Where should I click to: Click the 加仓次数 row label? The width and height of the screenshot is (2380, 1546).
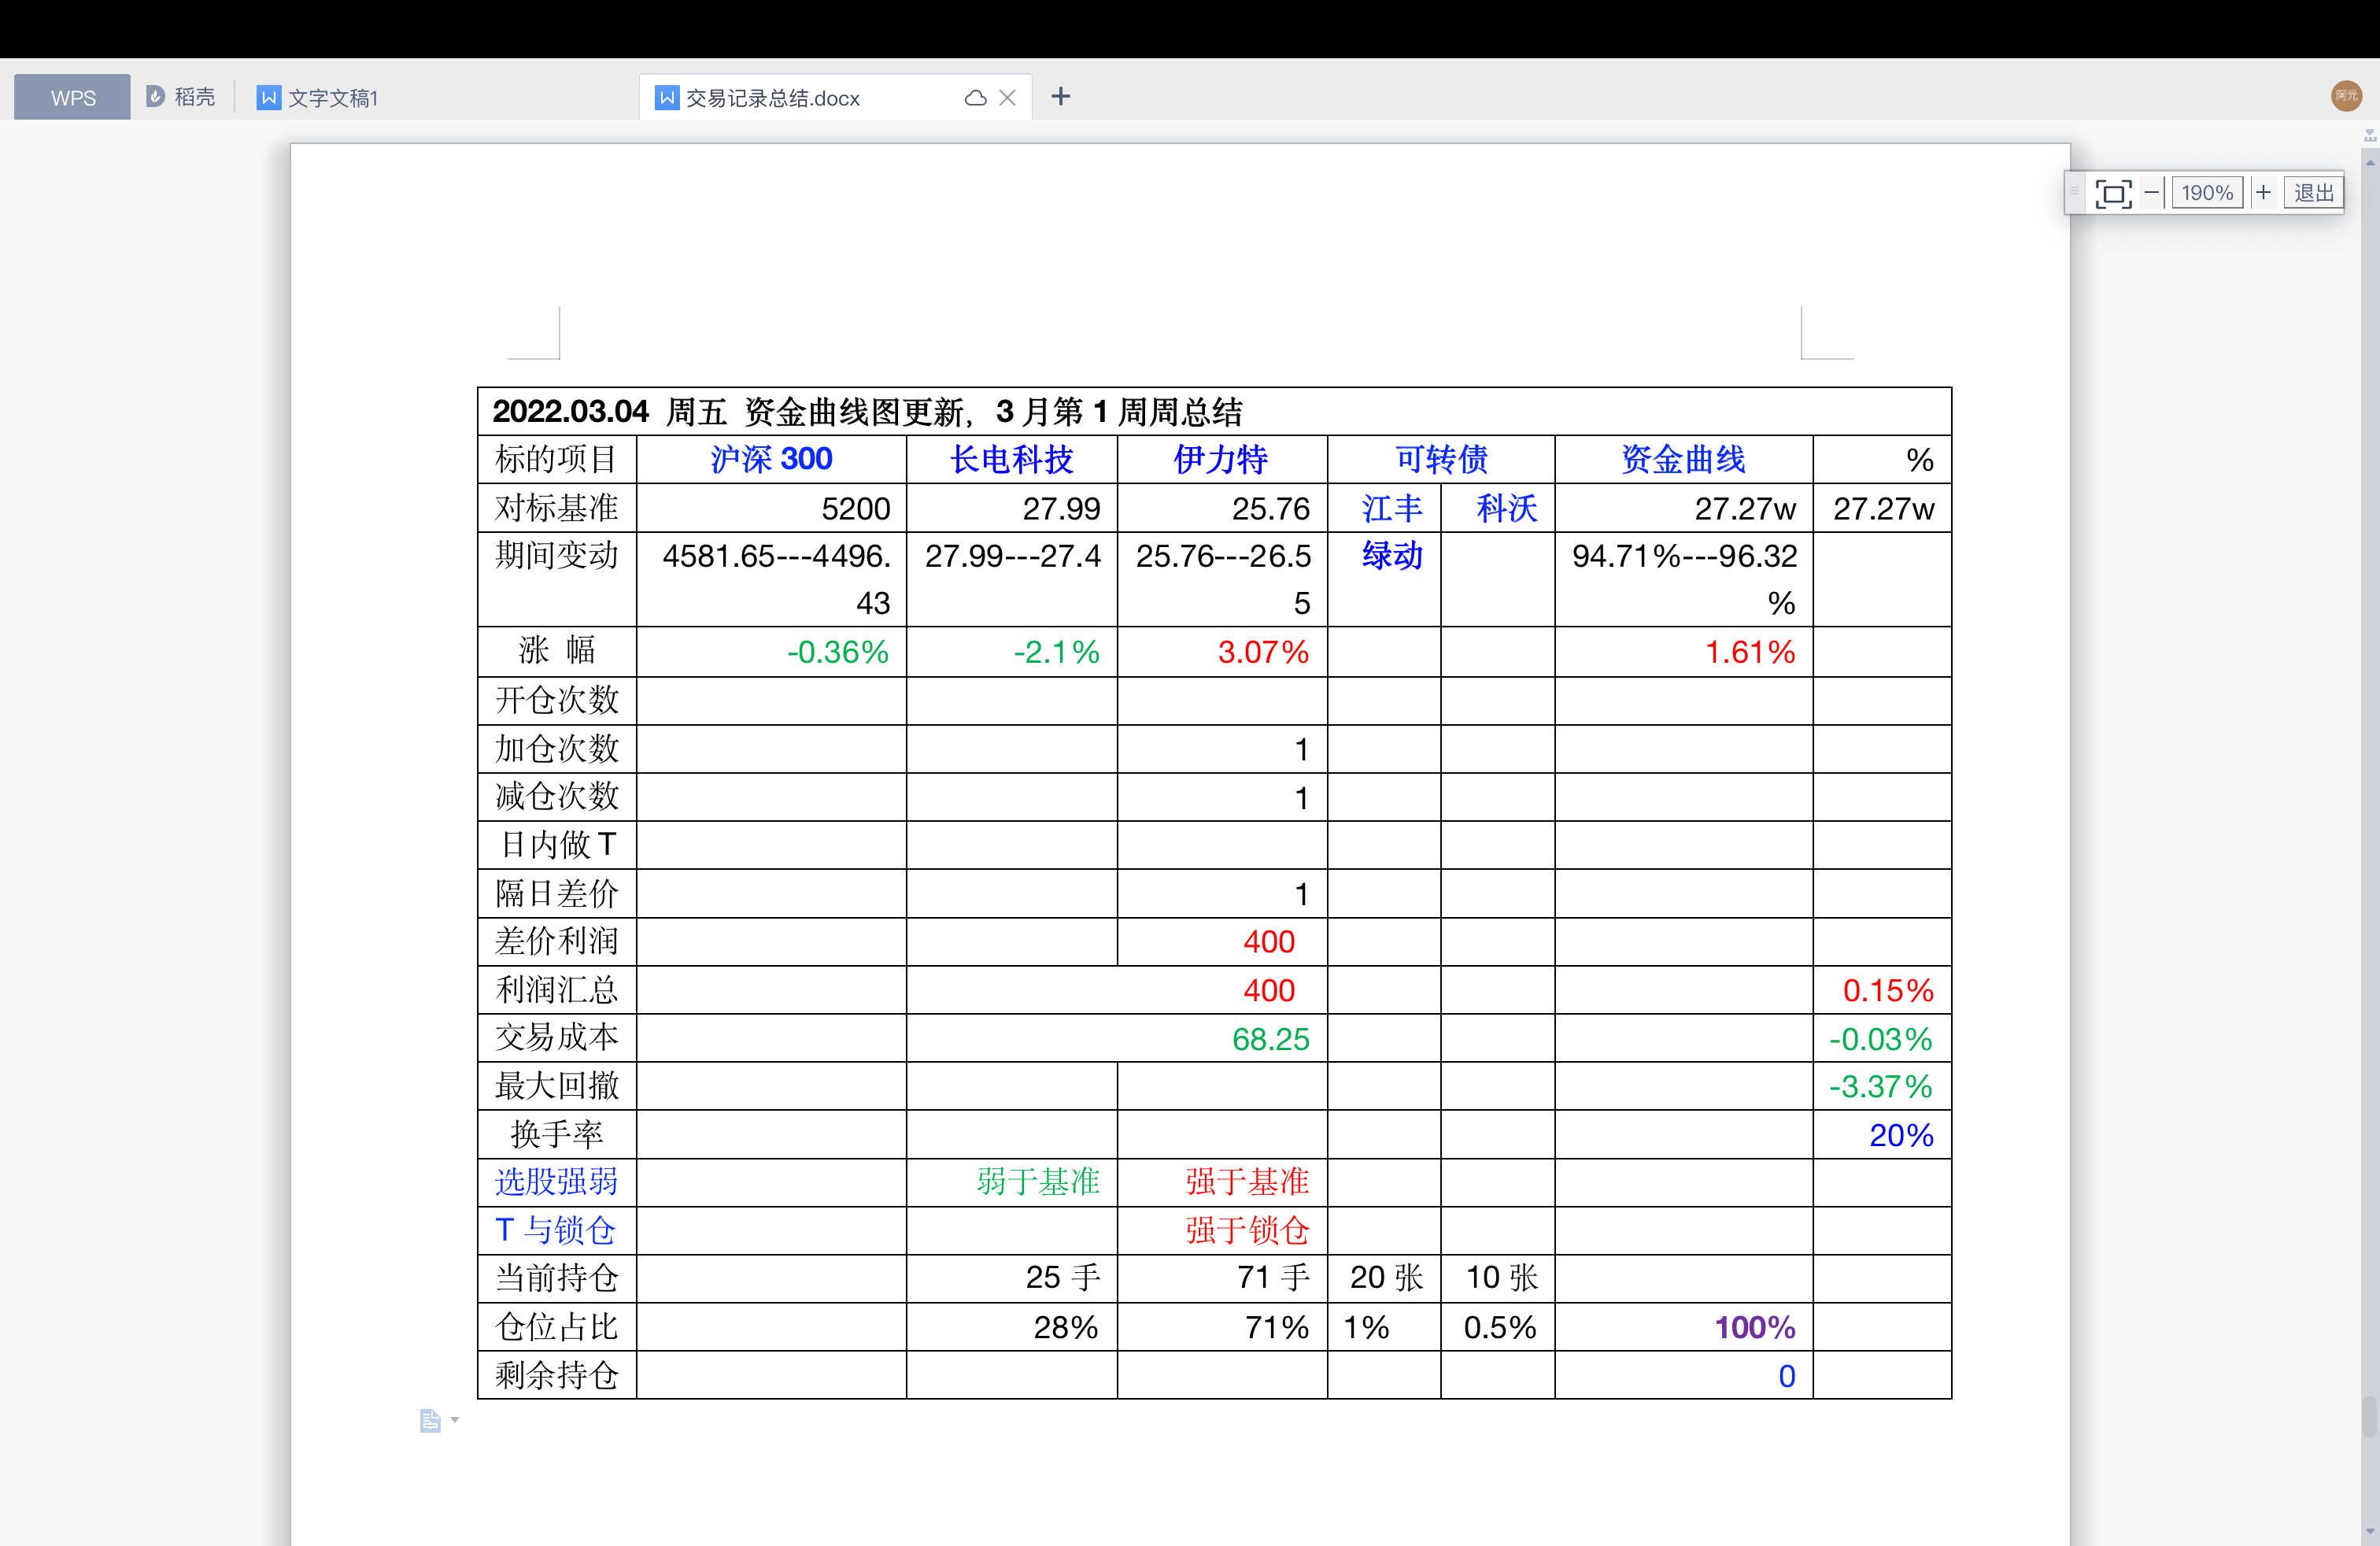pos(556,748)
